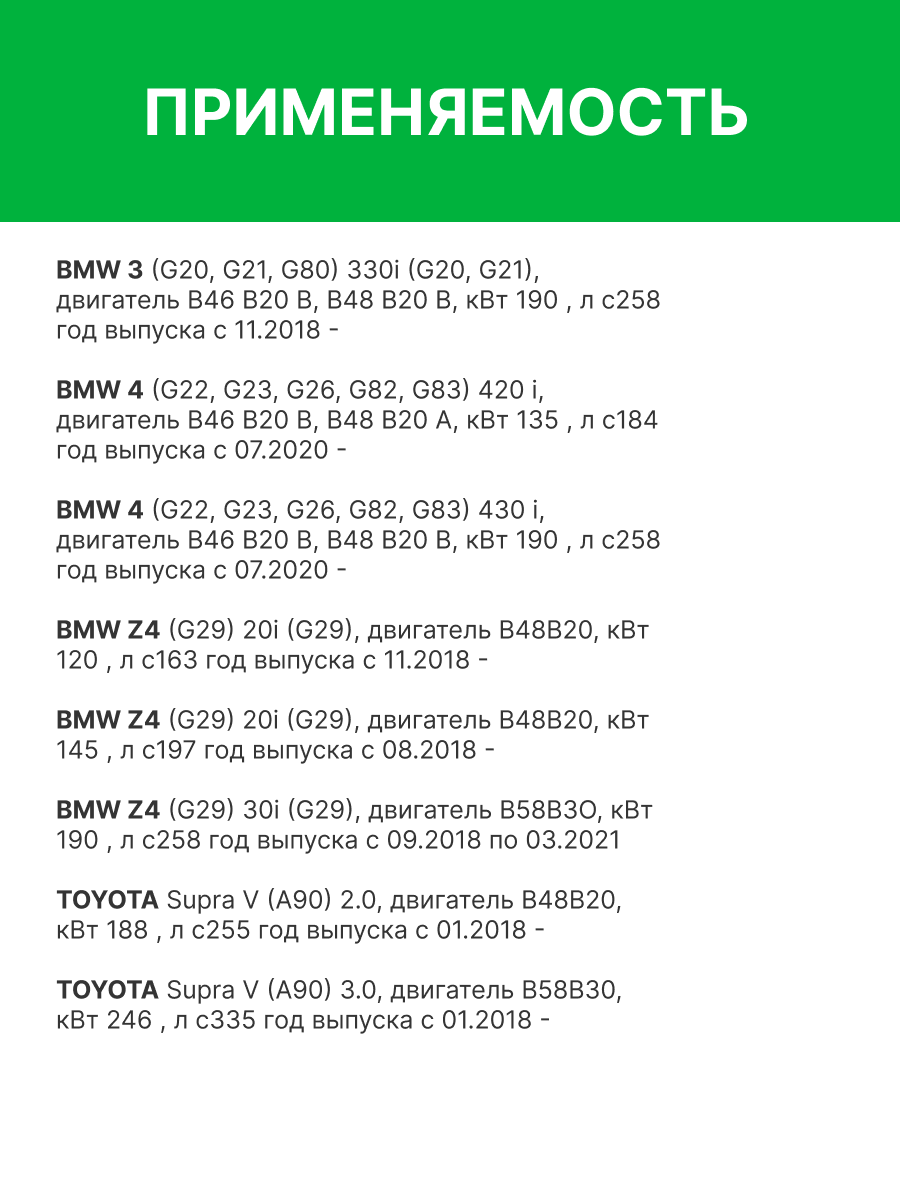This screenshot has width=900, height=1200.
Task: Click bold "BMW Z4" in the 30i entry
Action: tap(108, 810)
